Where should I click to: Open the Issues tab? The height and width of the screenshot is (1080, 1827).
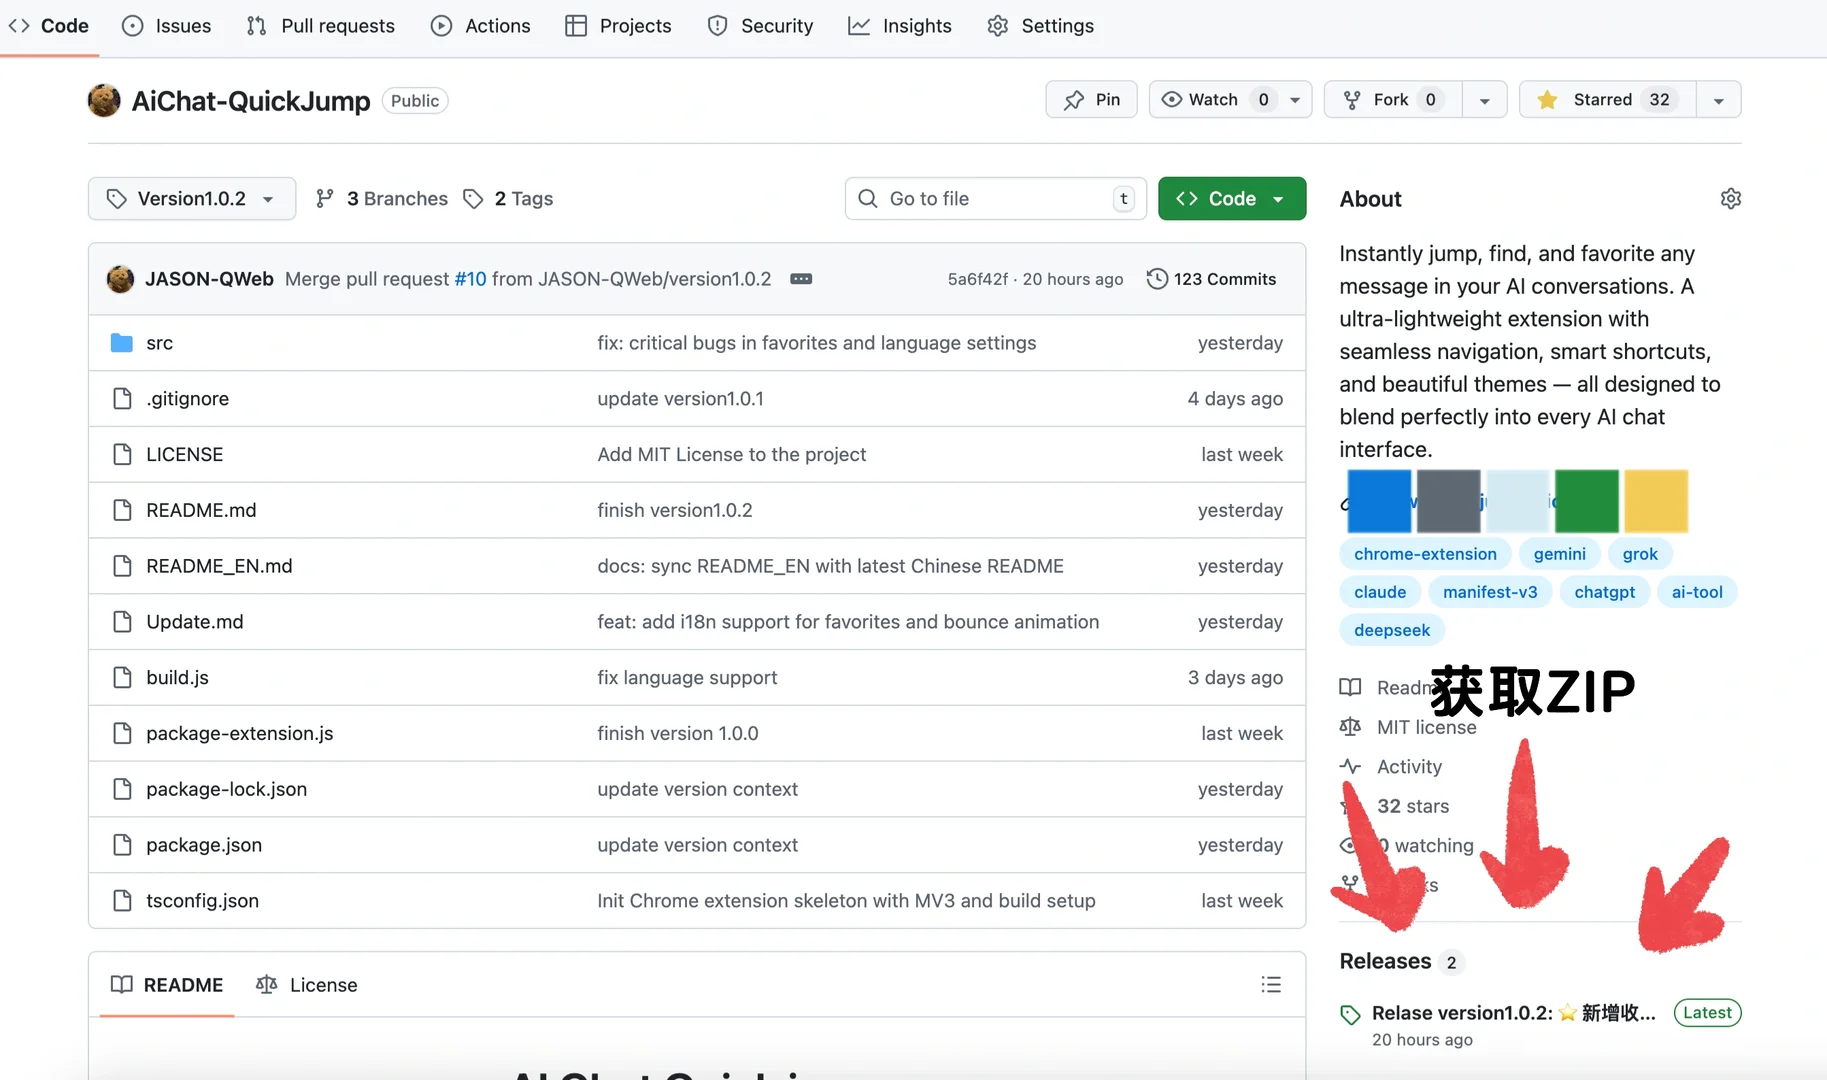(166, 26)
